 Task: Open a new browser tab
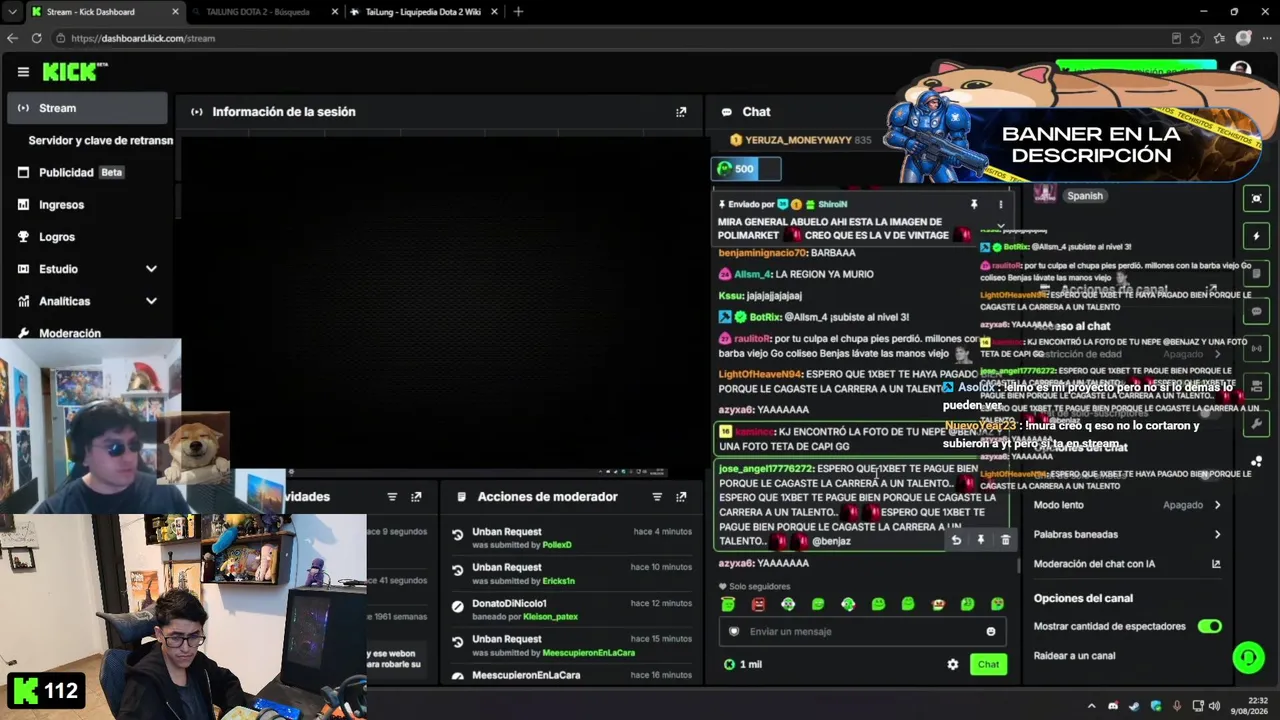[x=518, y=12]
